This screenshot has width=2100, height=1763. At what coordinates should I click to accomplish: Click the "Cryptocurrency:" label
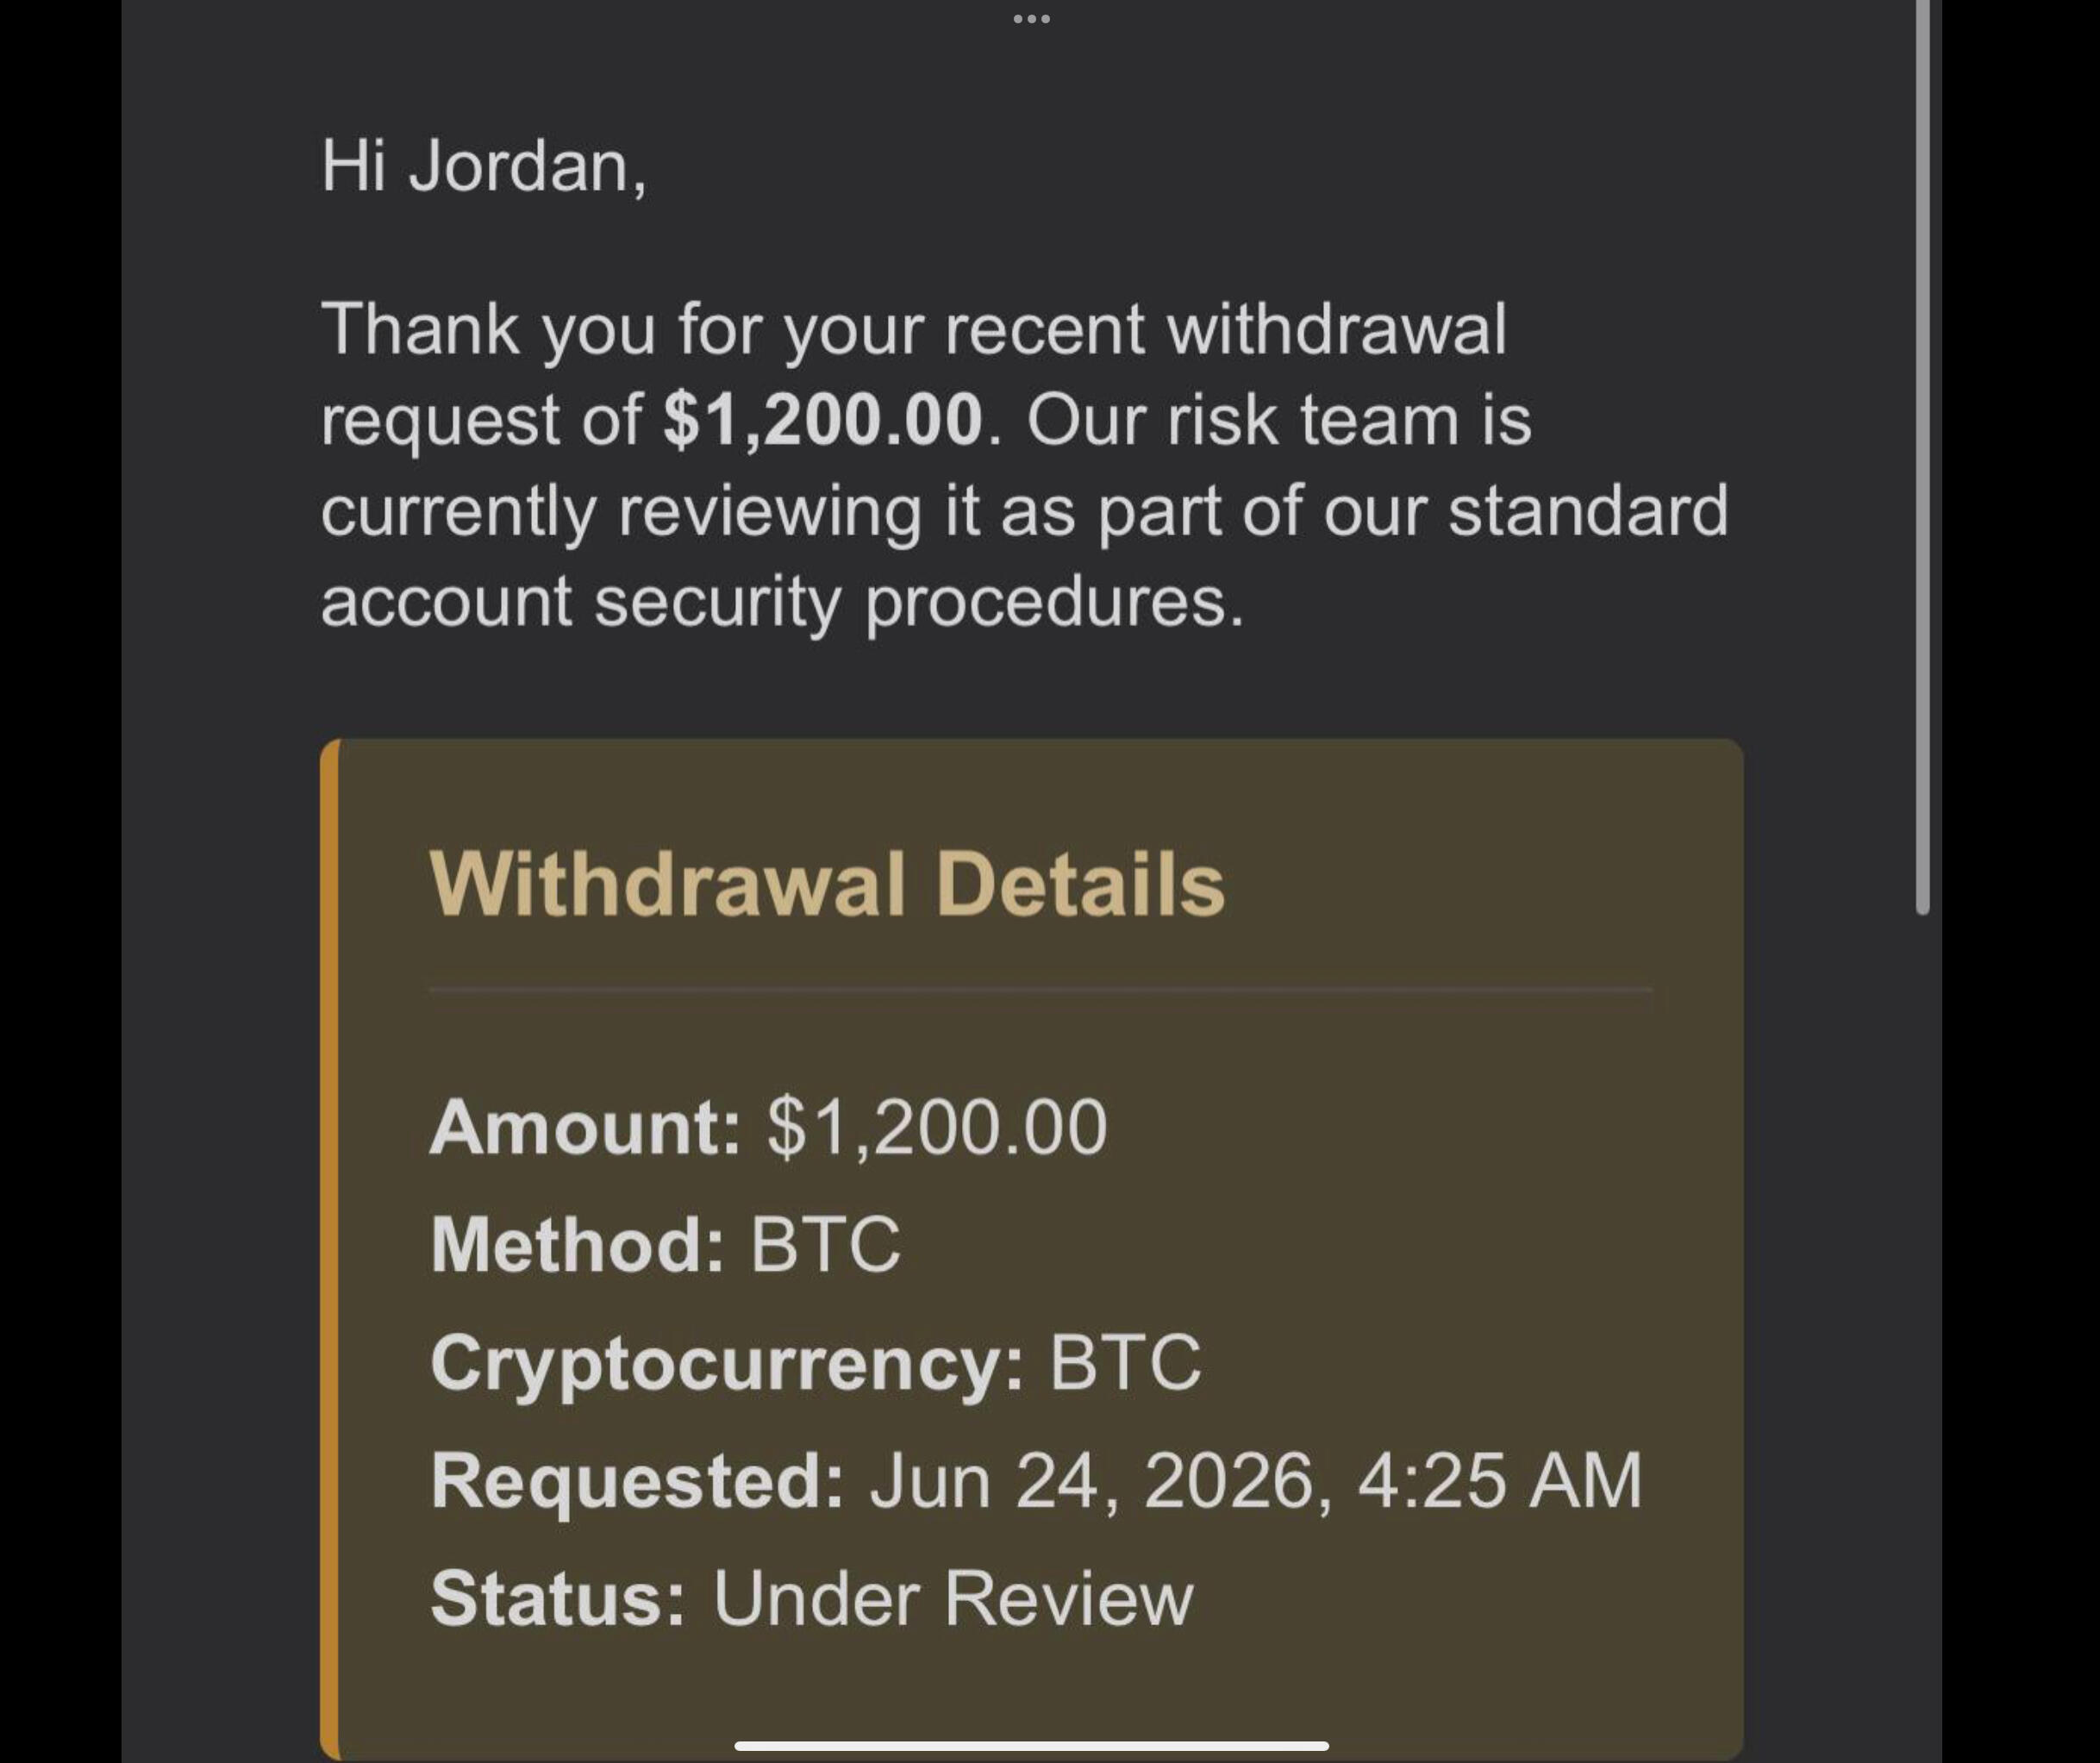727,1363
